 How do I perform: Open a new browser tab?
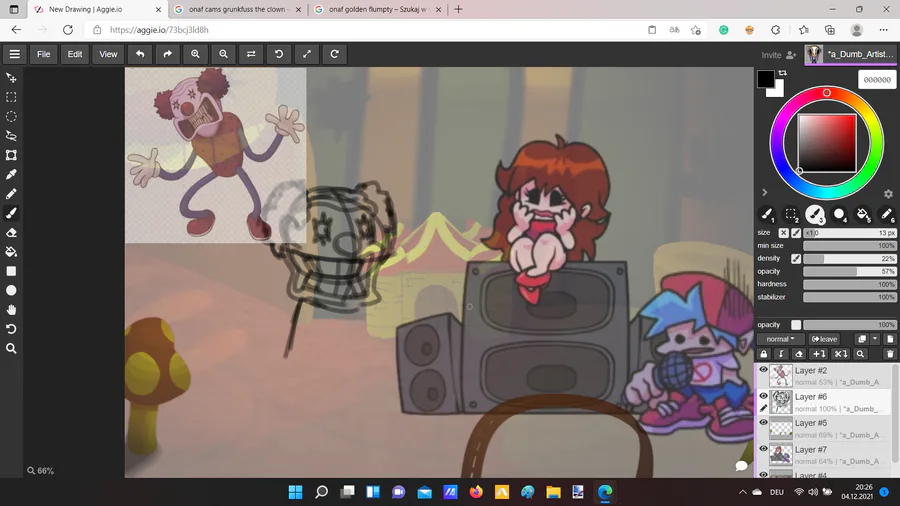(x=458, y=9)
